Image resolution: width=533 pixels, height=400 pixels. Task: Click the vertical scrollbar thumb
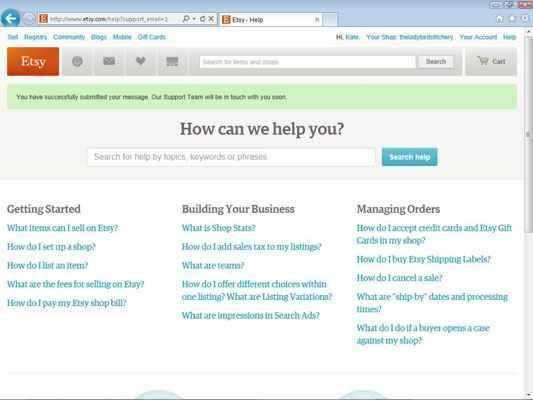(528, 134)
